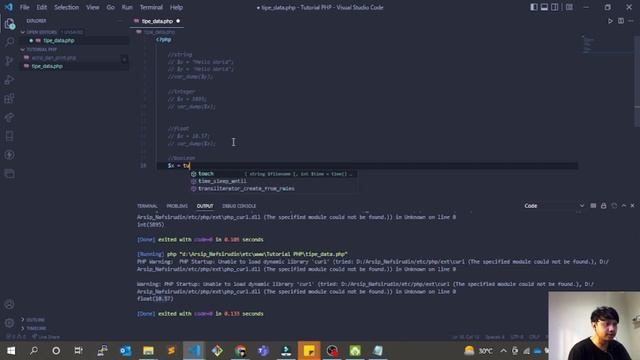
Task: Open Outlook from the taskbar
Action: (x=126, y=351)
